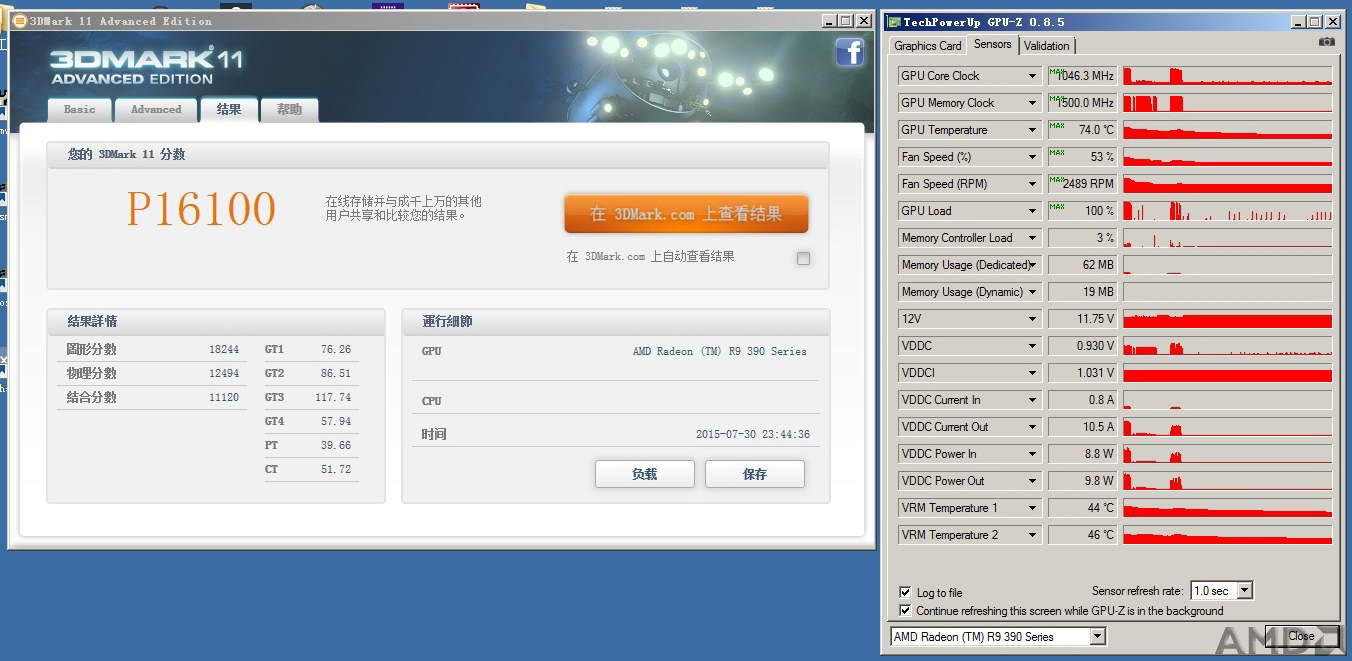Click the GPU Core Clock history graph
This screenshot has width=1352, height=661.
click(x=1228, y=76)
